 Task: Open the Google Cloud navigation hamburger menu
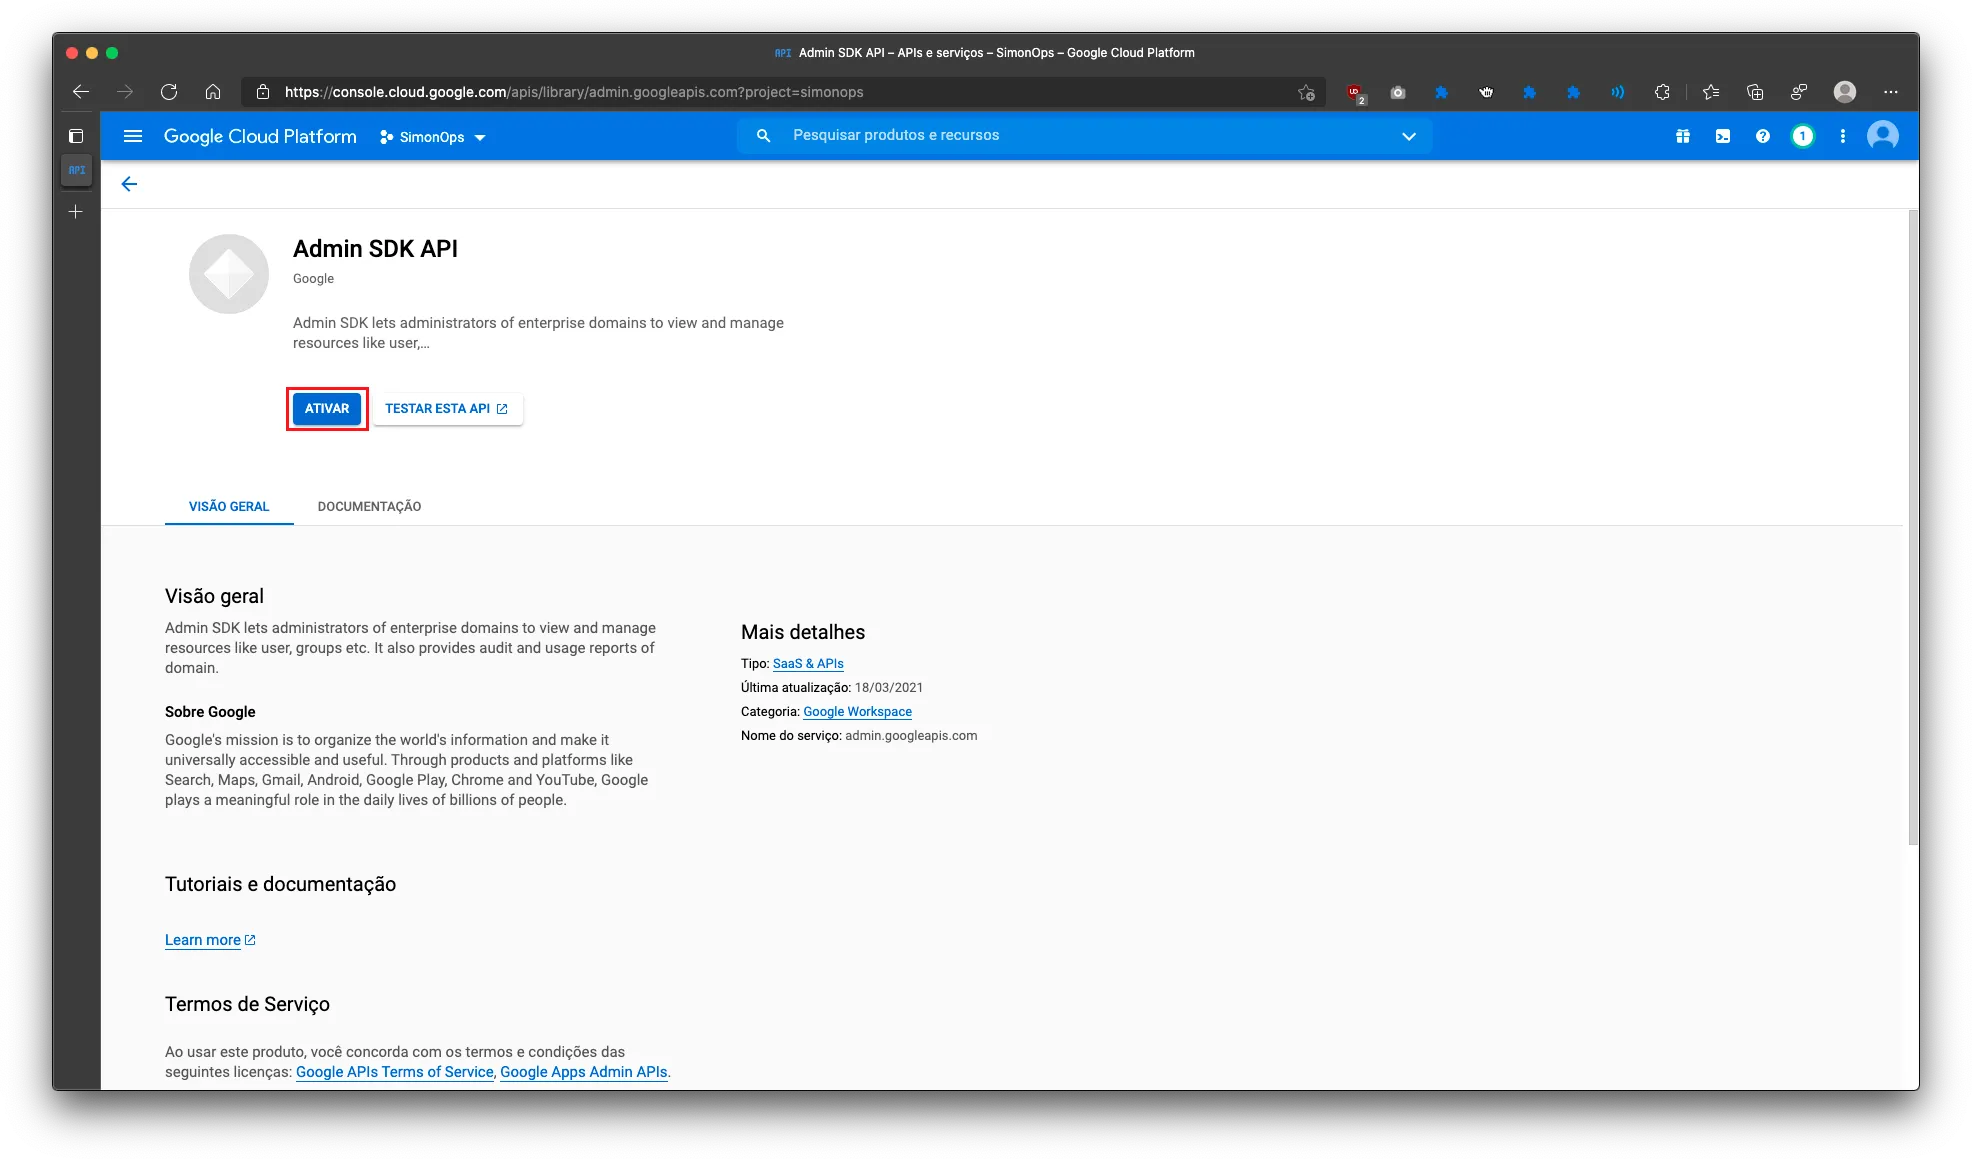[x=133, y=136]
